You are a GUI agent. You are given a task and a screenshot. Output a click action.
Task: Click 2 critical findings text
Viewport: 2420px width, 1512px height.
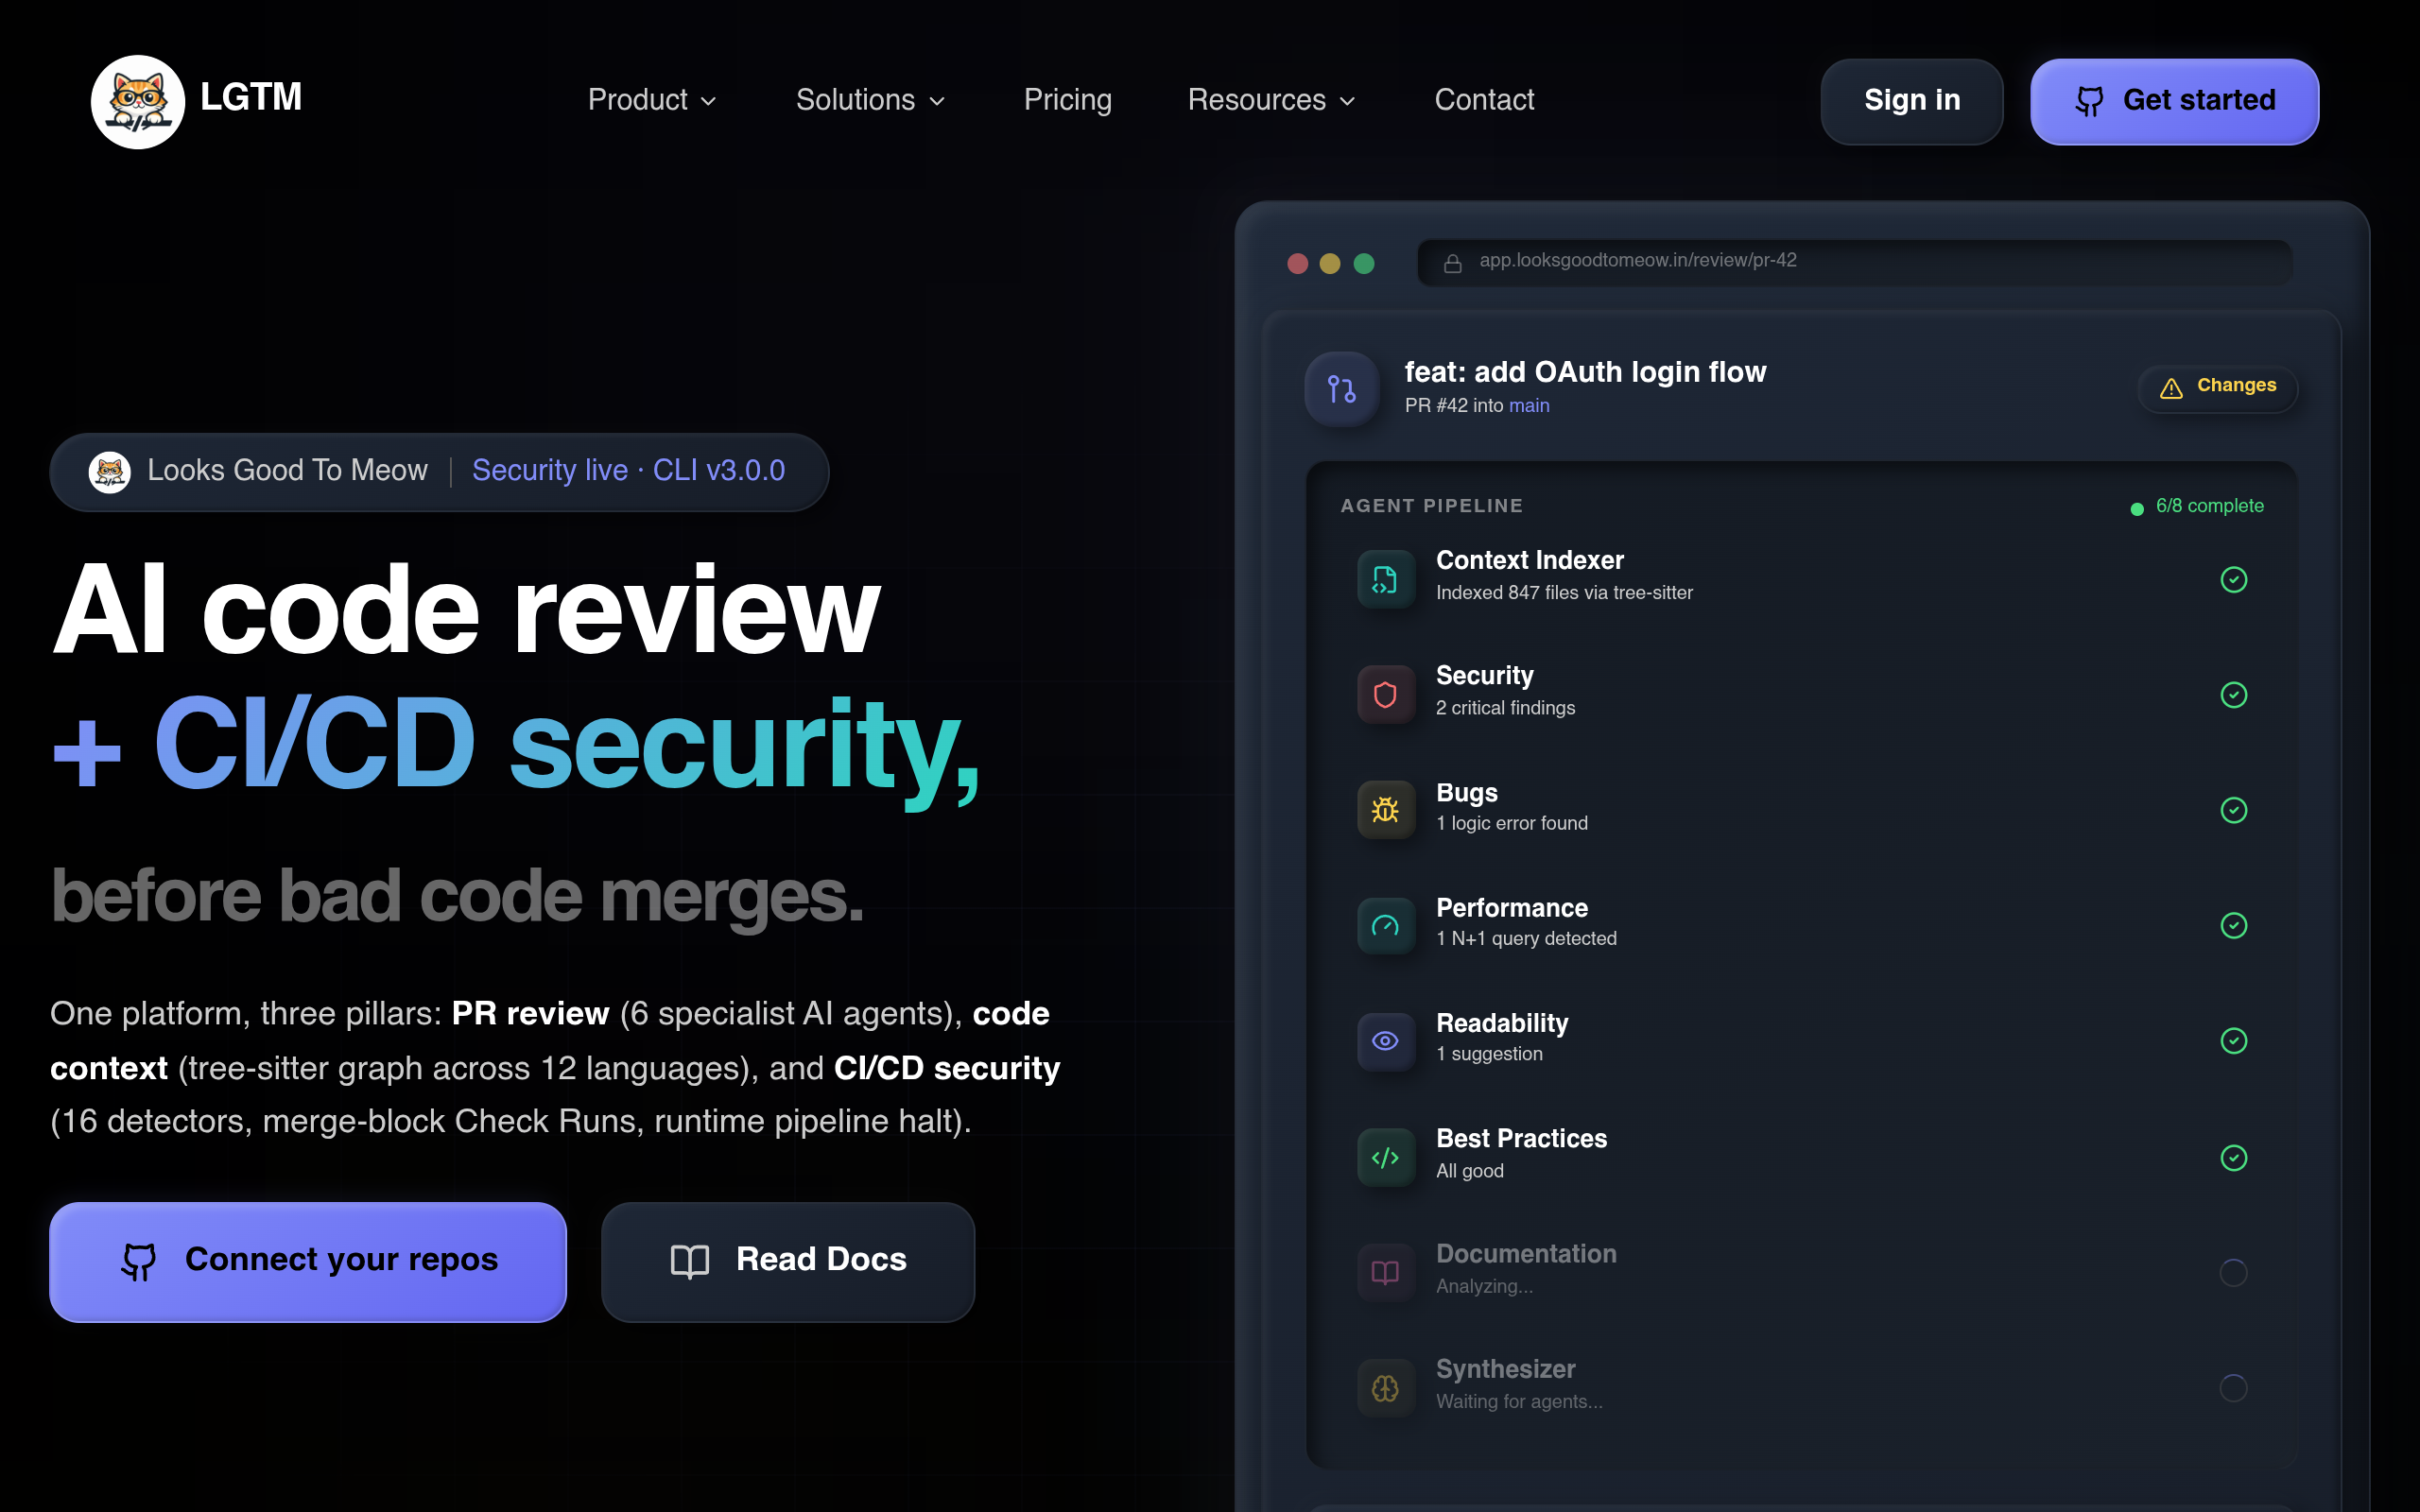1505,708
